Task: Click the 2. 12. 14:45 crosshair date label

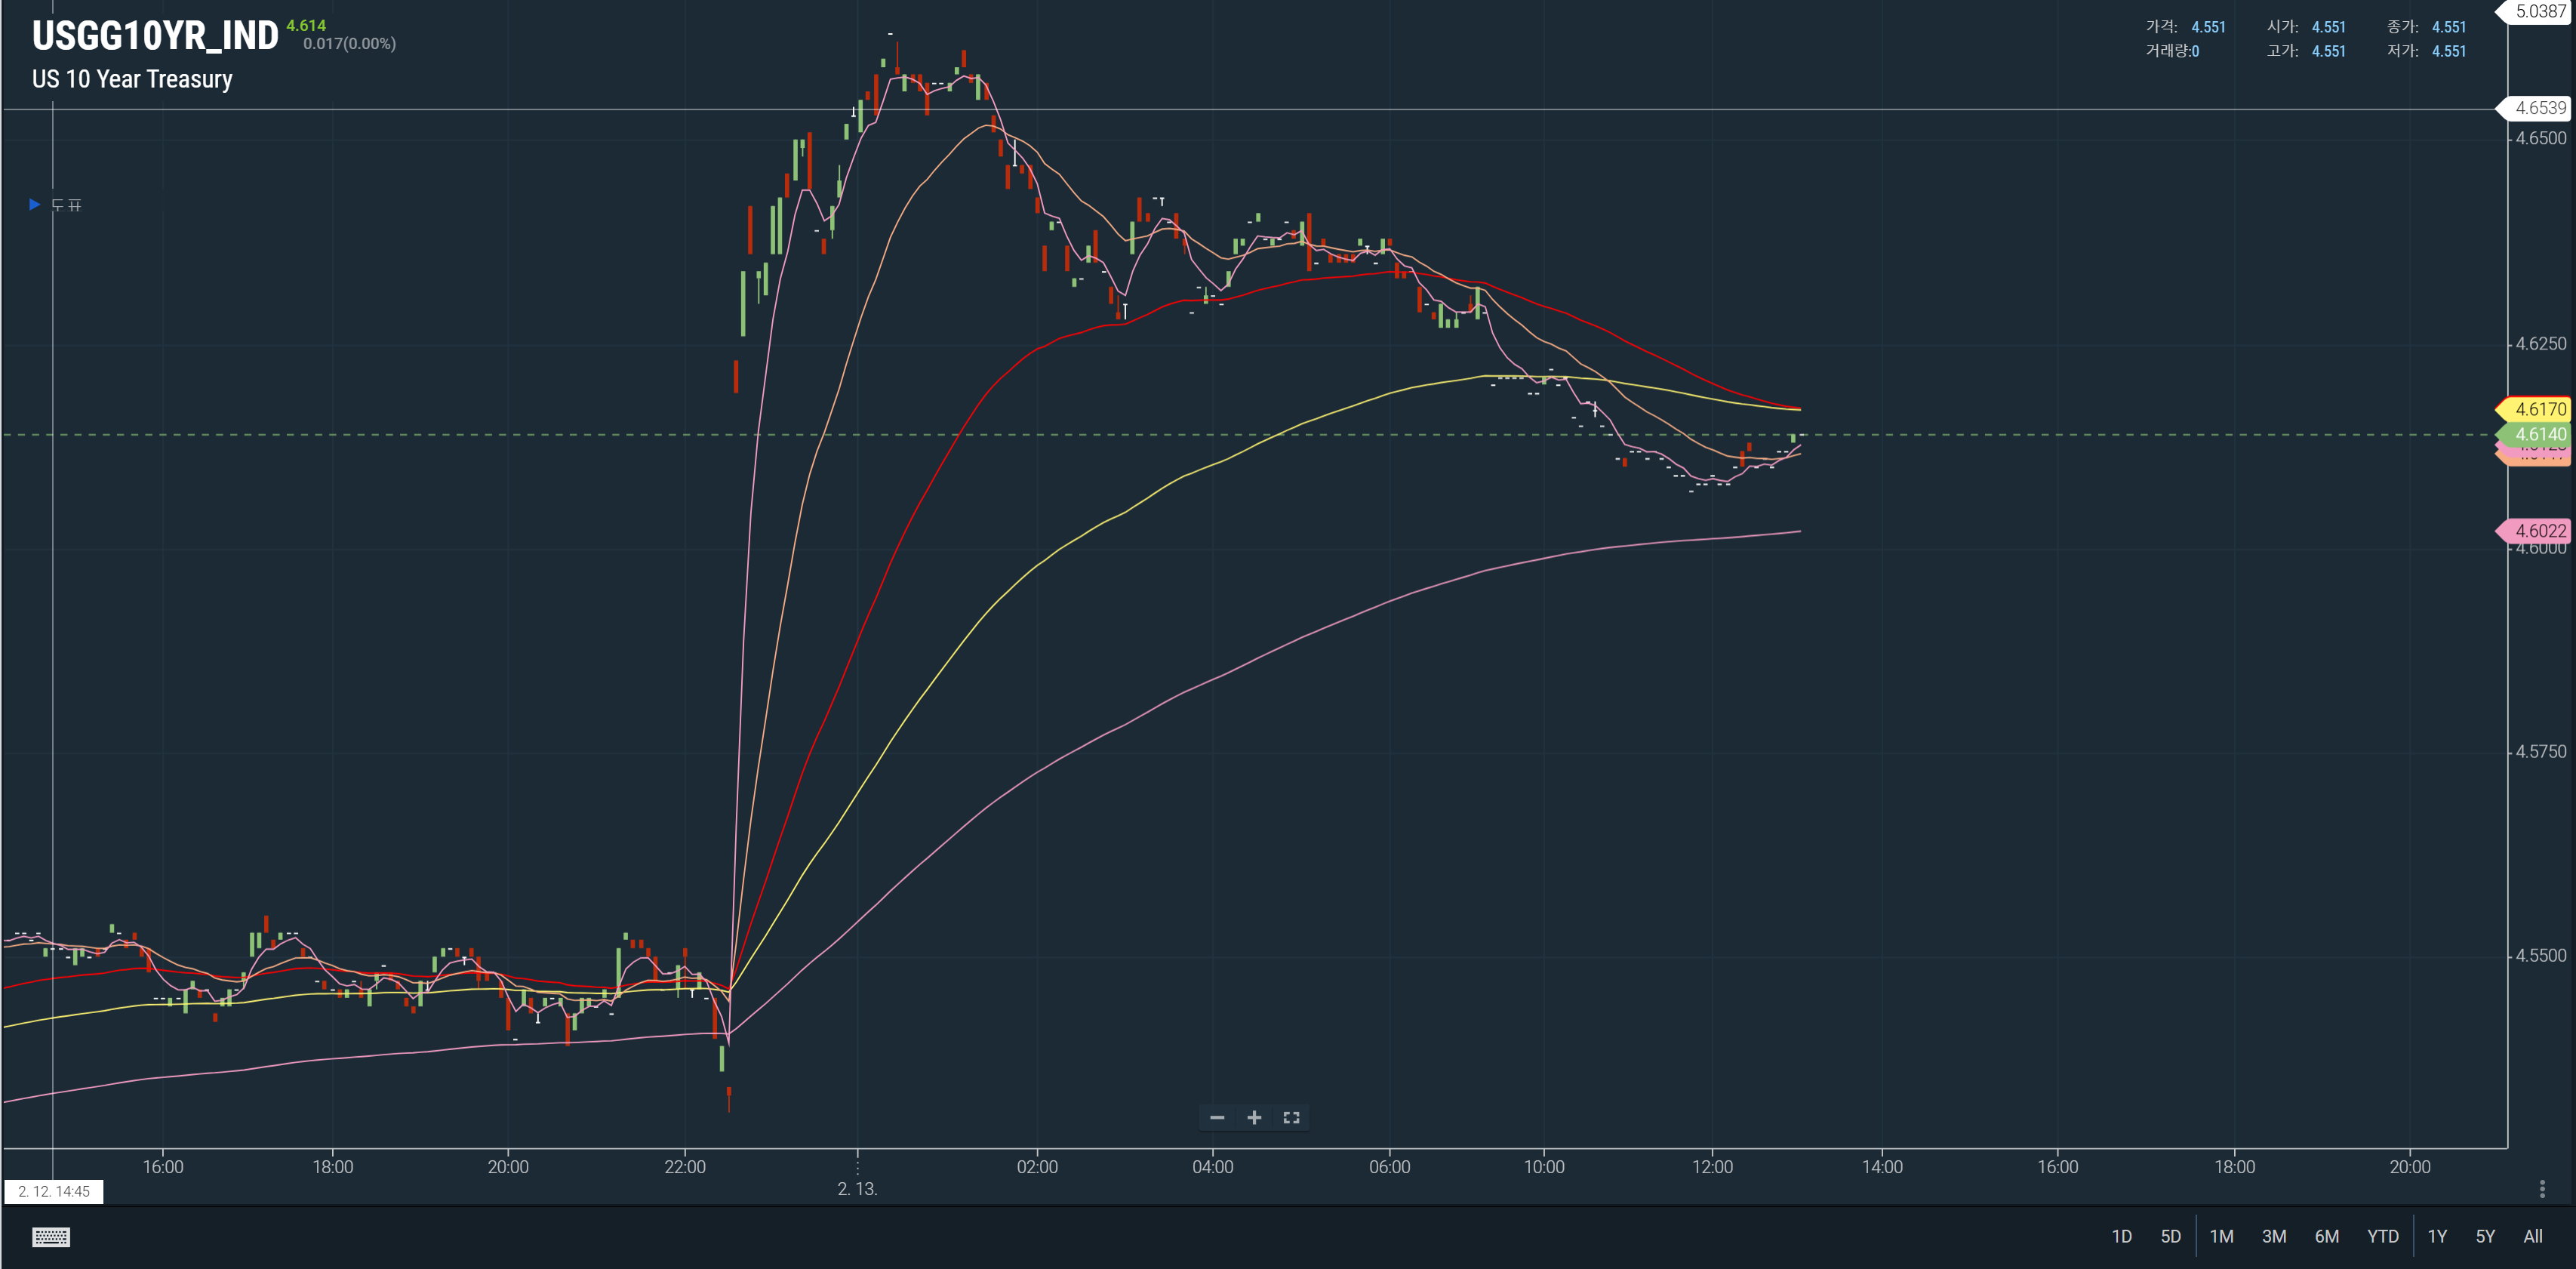Action: (54, 1191)
